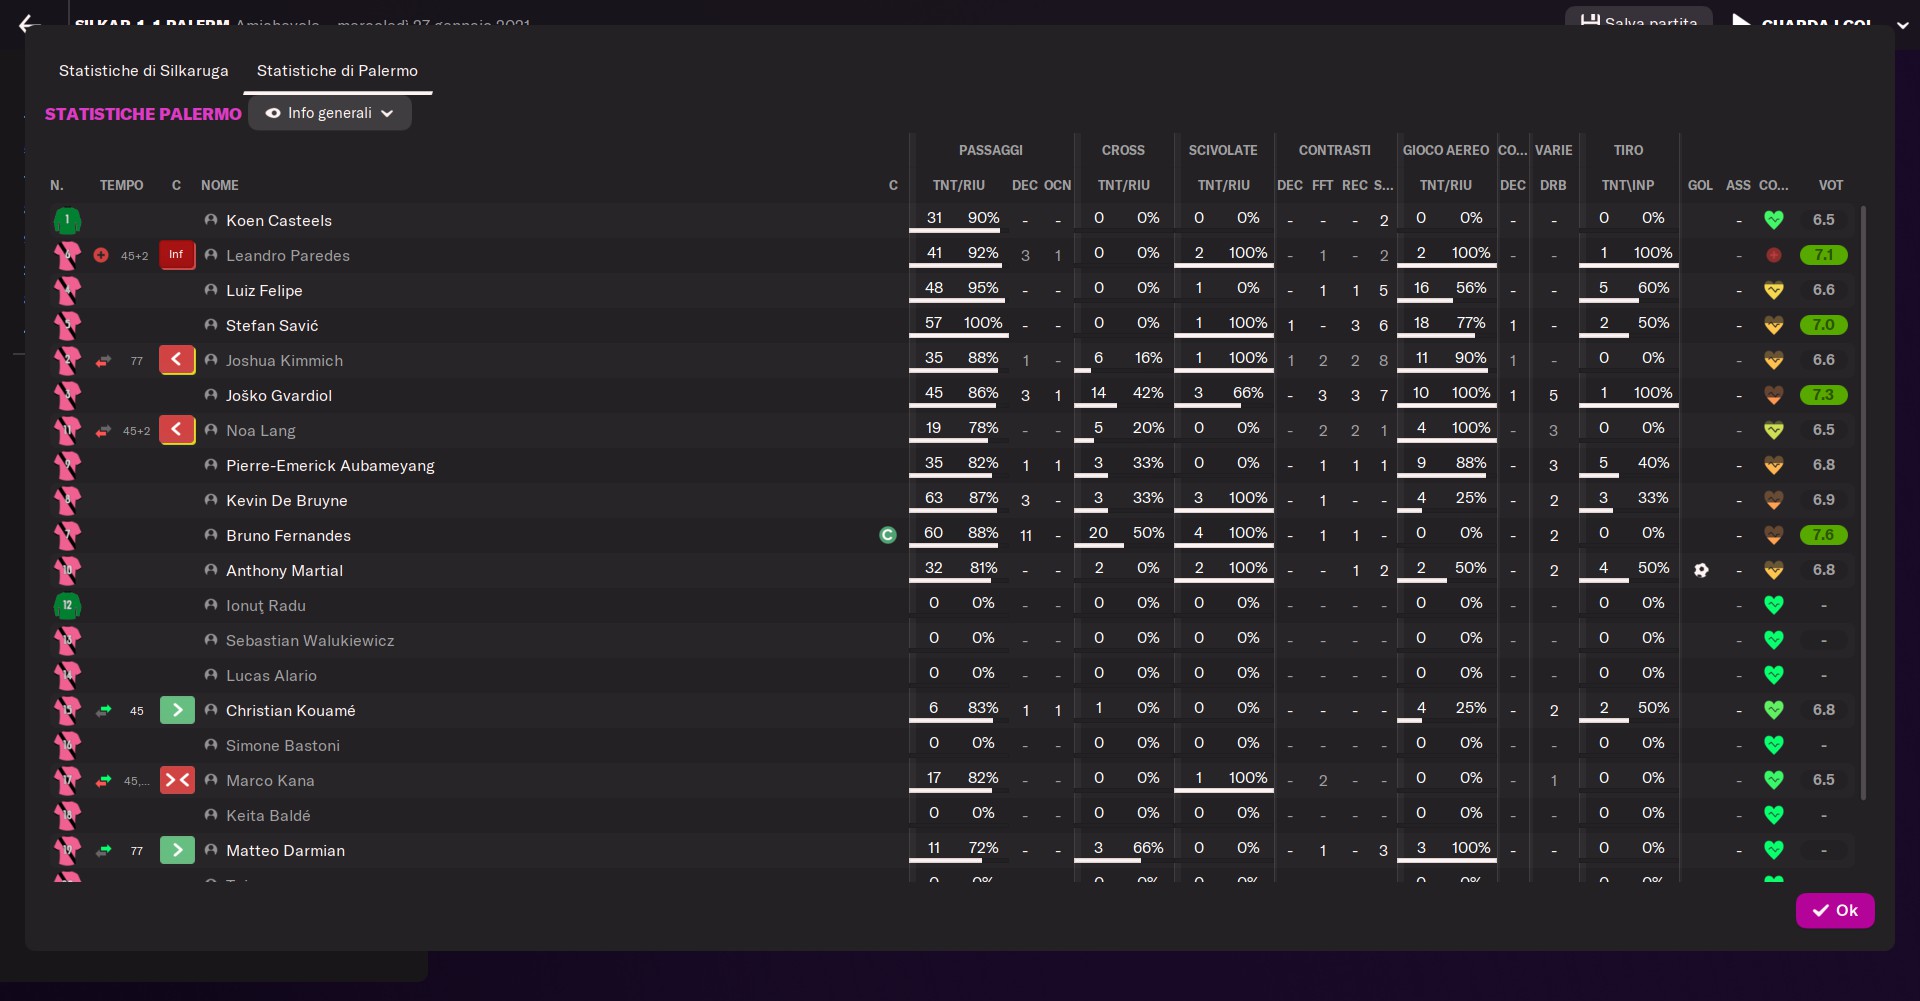Viewport: 1920px width, 1001px height.
Task: Sort by the NOME column header
Action: tap(220, 185)
